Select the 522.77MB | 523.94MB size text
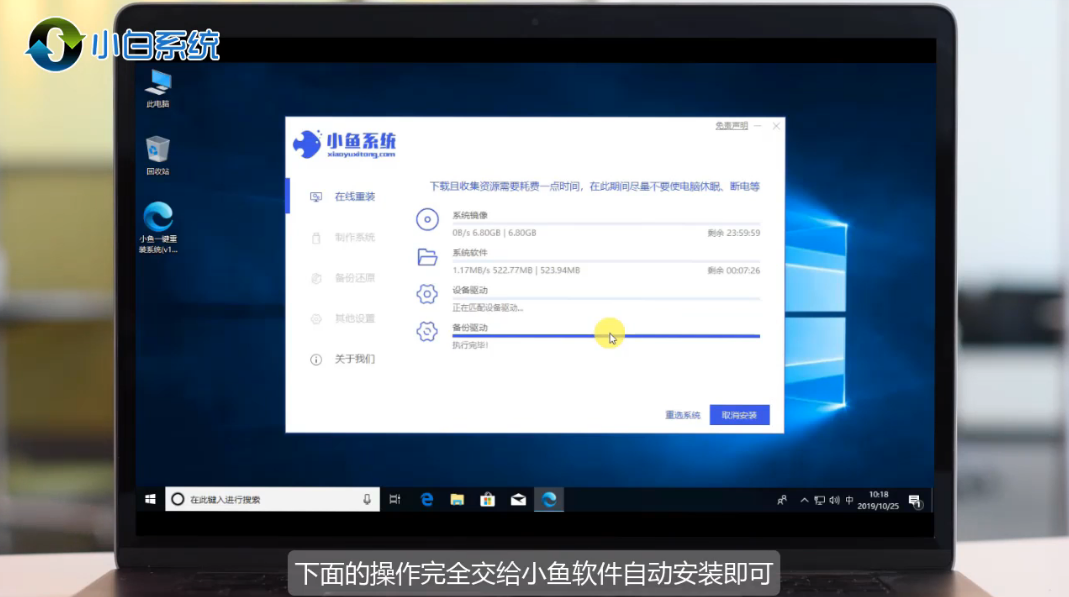Image resolution: width=1069 pixels, height=597 pixels. click(536, 271)
